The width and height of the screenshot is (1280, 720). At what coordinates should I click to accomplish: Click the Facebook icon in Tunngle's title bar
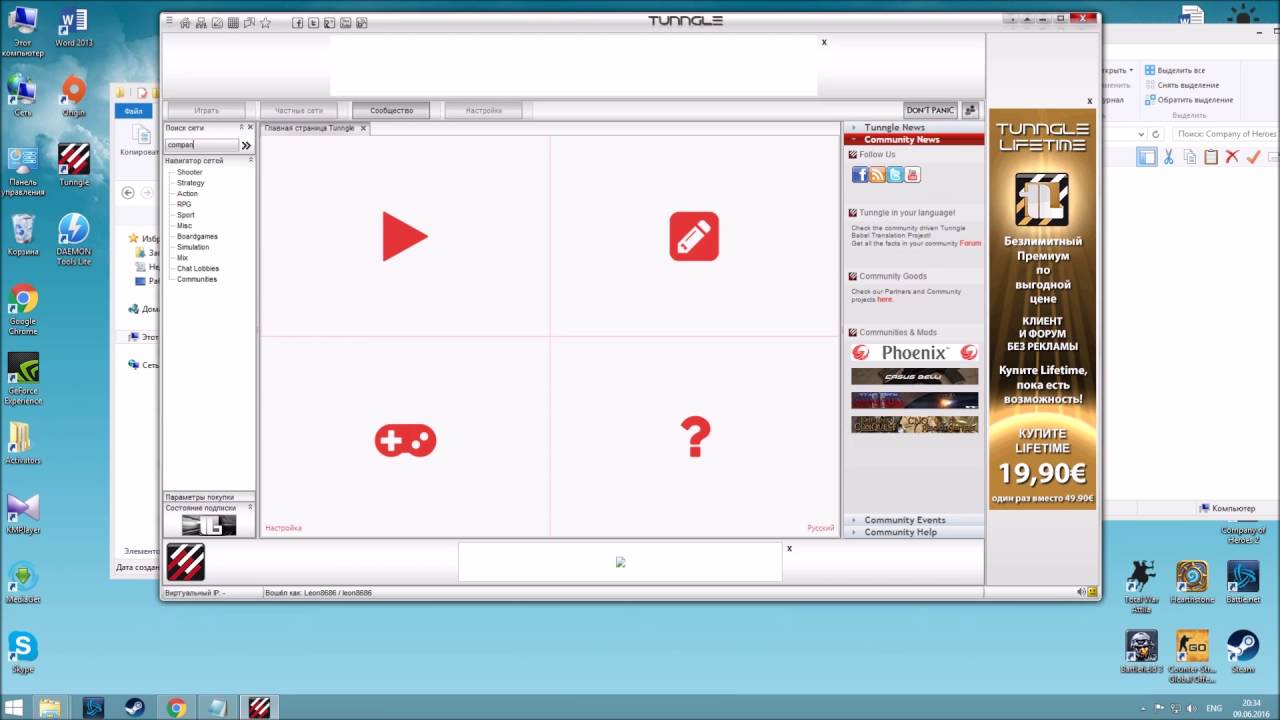pyautogui.click(x=297, y=23)
